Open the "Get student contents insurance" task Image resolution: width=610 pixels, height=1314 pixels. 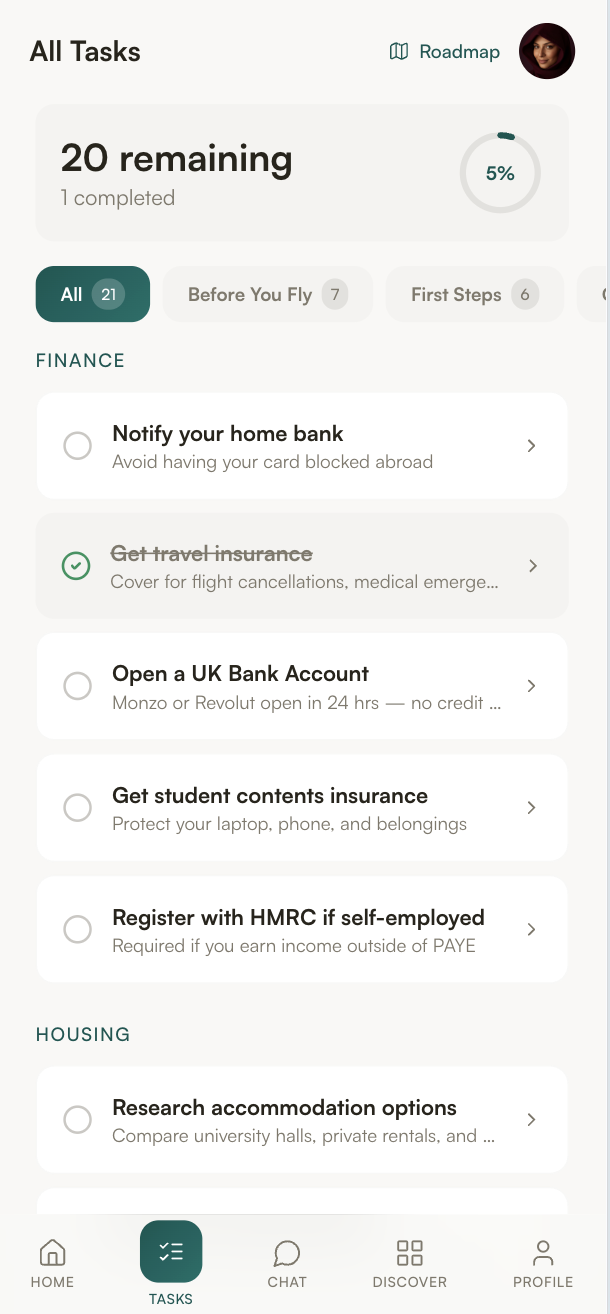tap(300, 808)
